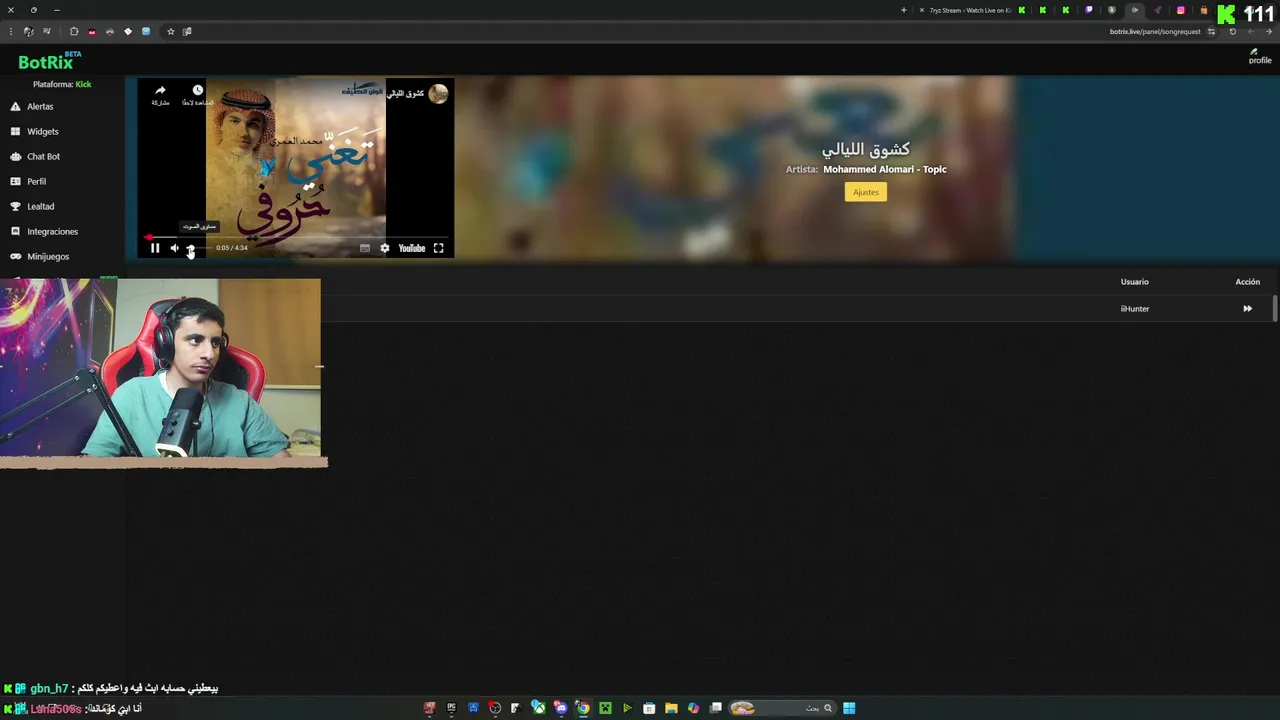The width and height of the screenshot is (1280, 720).
Task: Reload the page
Action: pyautogui.click(x=1233, y=31)
